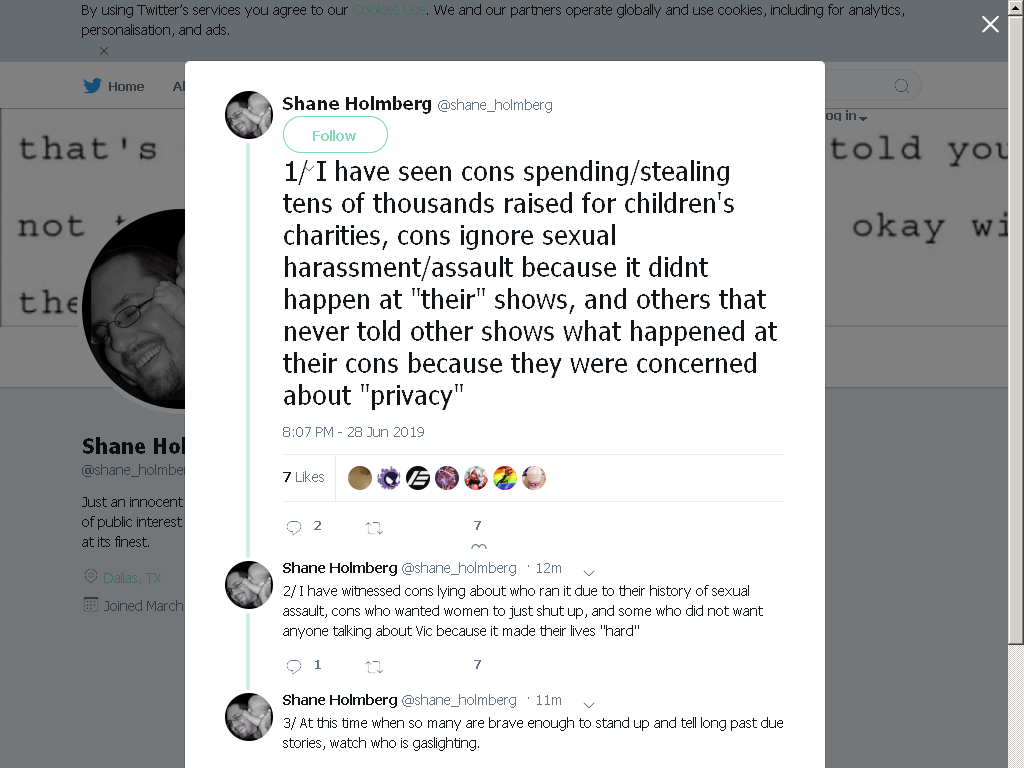Viewport: 1024px width, 768px height.
Task: View the 7 Likes list
Action: [304, 477]
